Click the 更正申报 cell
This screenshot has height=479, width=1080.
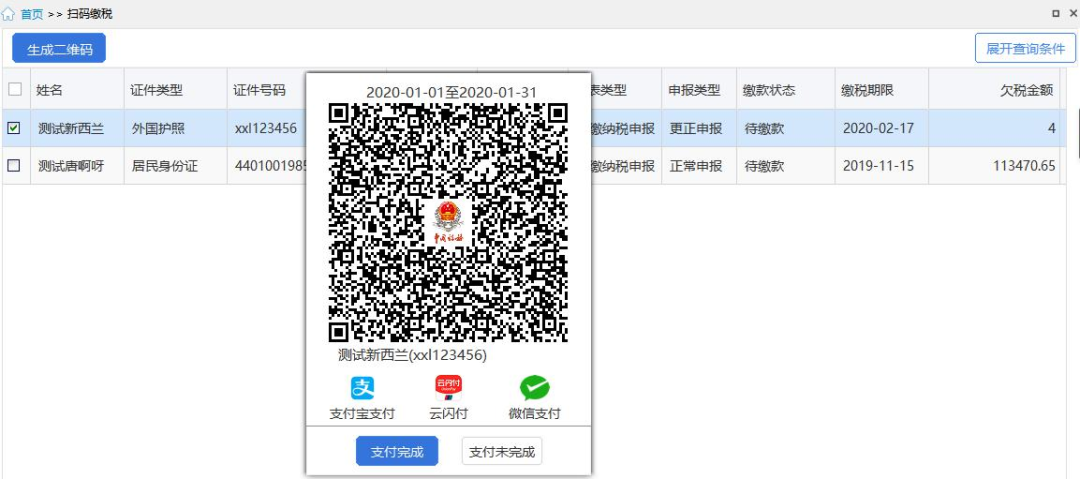tap(699, 128)
